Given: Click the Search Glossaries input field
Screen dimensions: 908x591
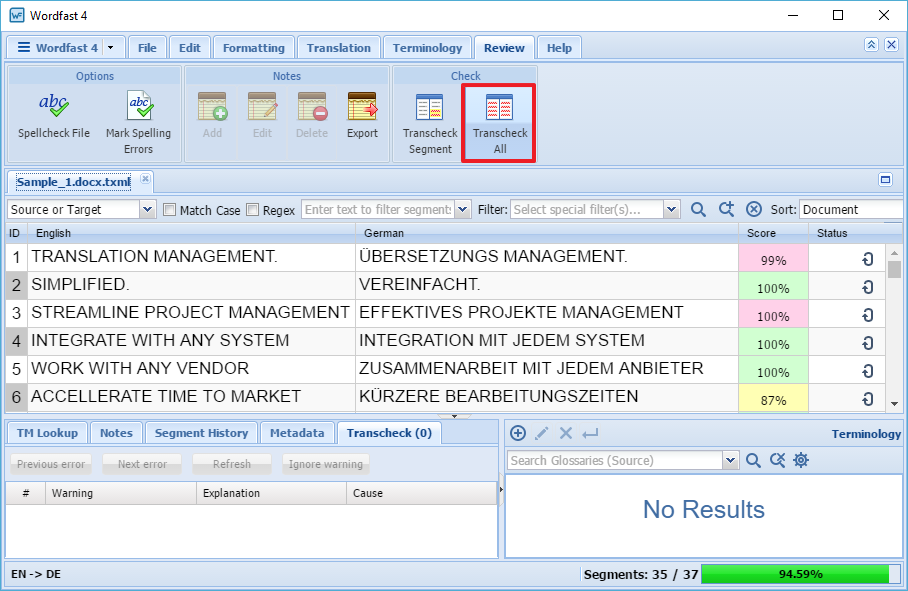Looking at the screenshot, I should 616,460.
